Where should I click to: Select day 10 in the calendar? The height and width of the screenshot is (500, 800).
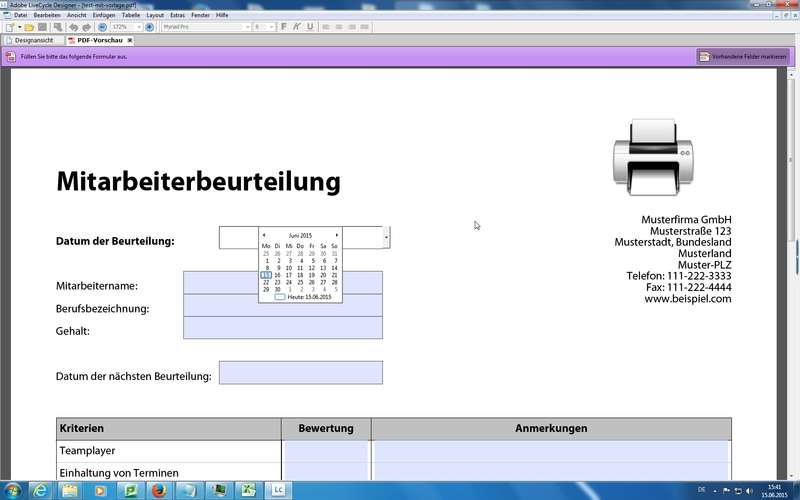coord(289,268)
